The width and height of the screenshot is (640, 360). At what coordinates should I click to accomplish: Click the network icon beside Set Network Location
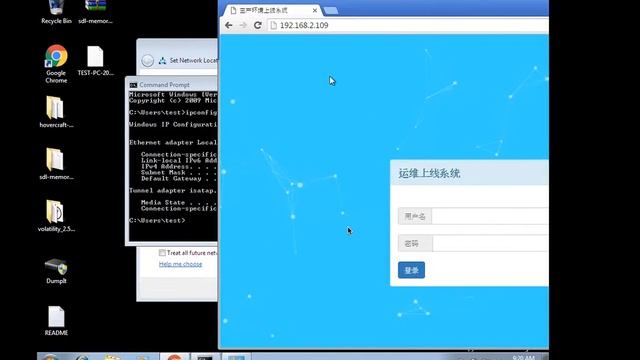click(x=162, y=61)
